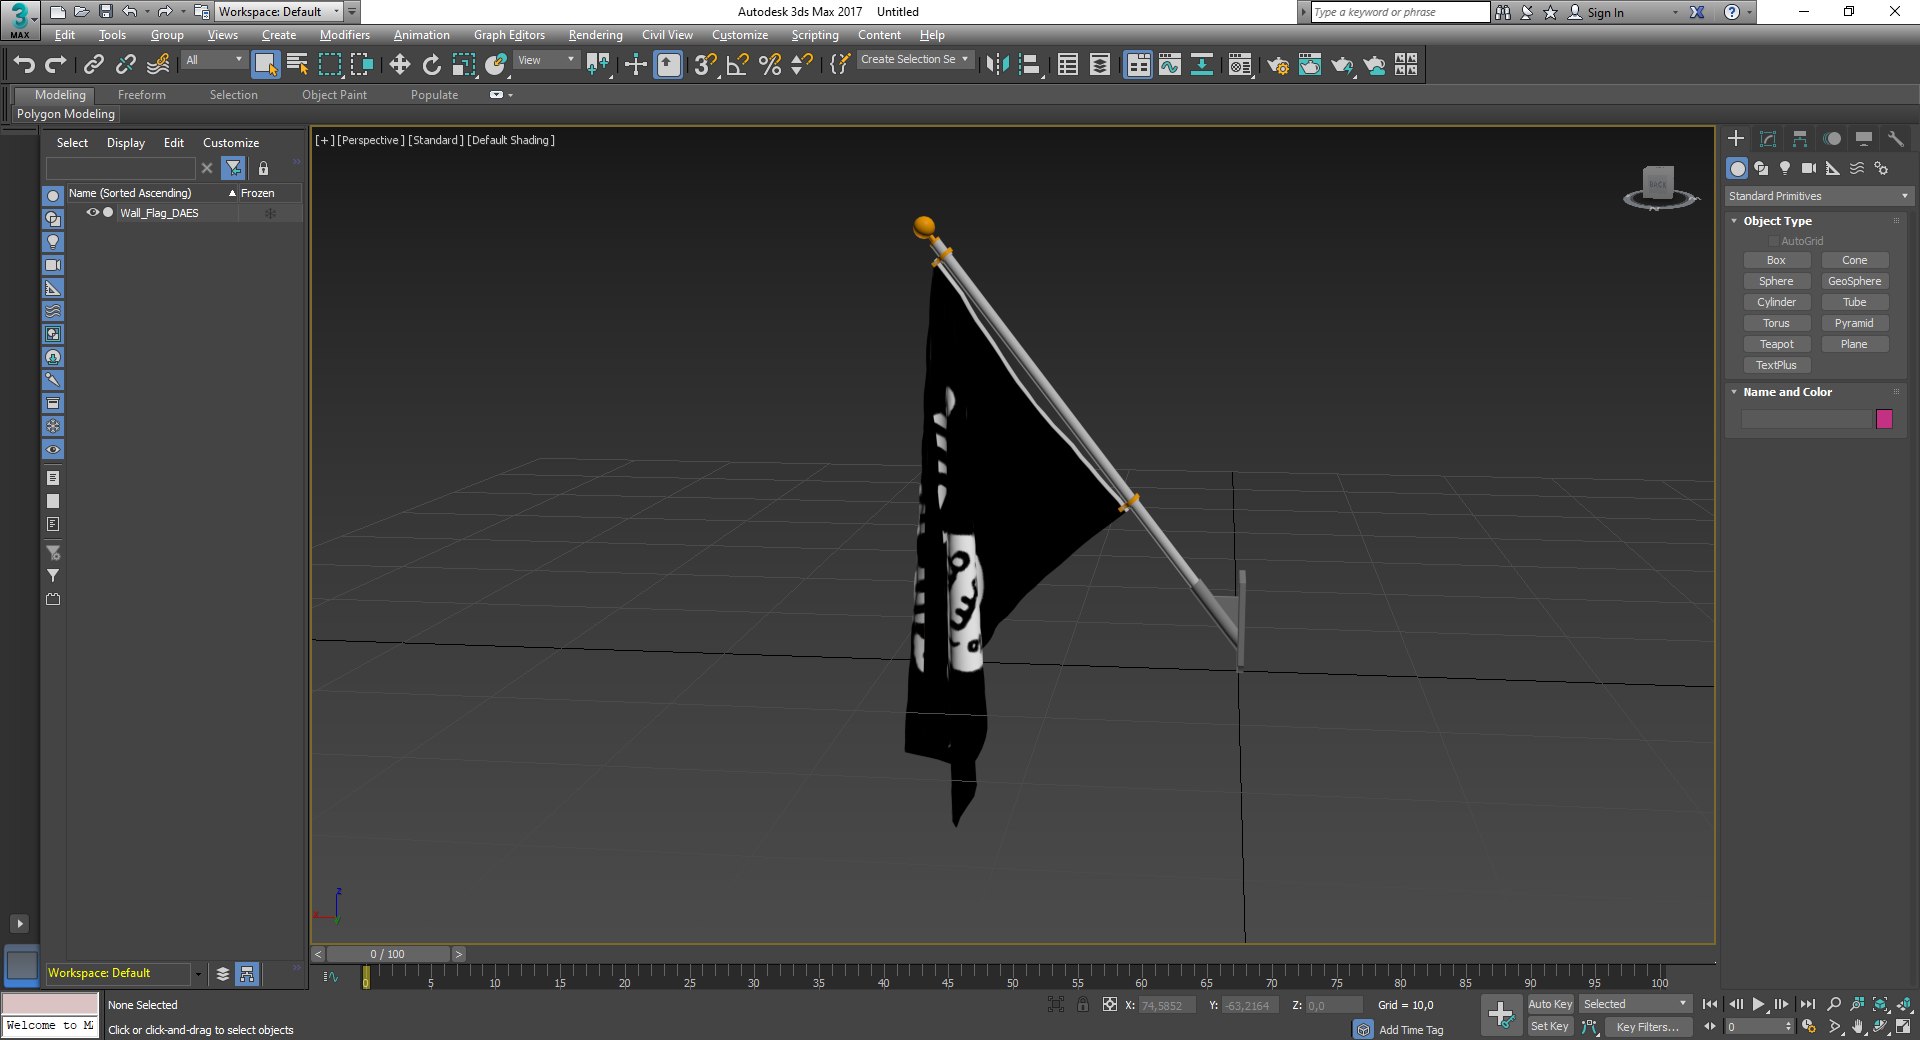Click the ViewCube in the viewport

1658,186
